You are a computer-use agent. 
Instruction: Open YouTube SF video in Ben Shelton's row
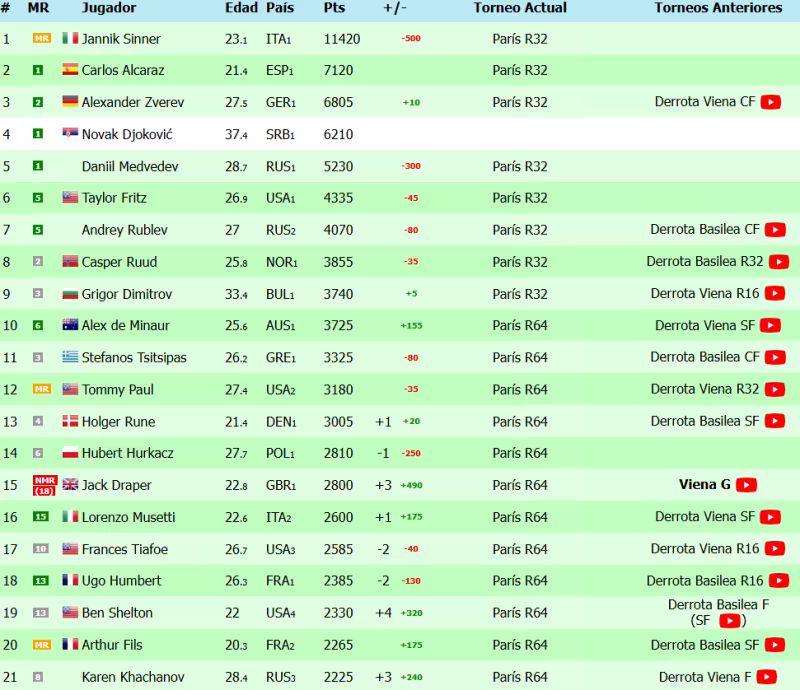point(729,621)
